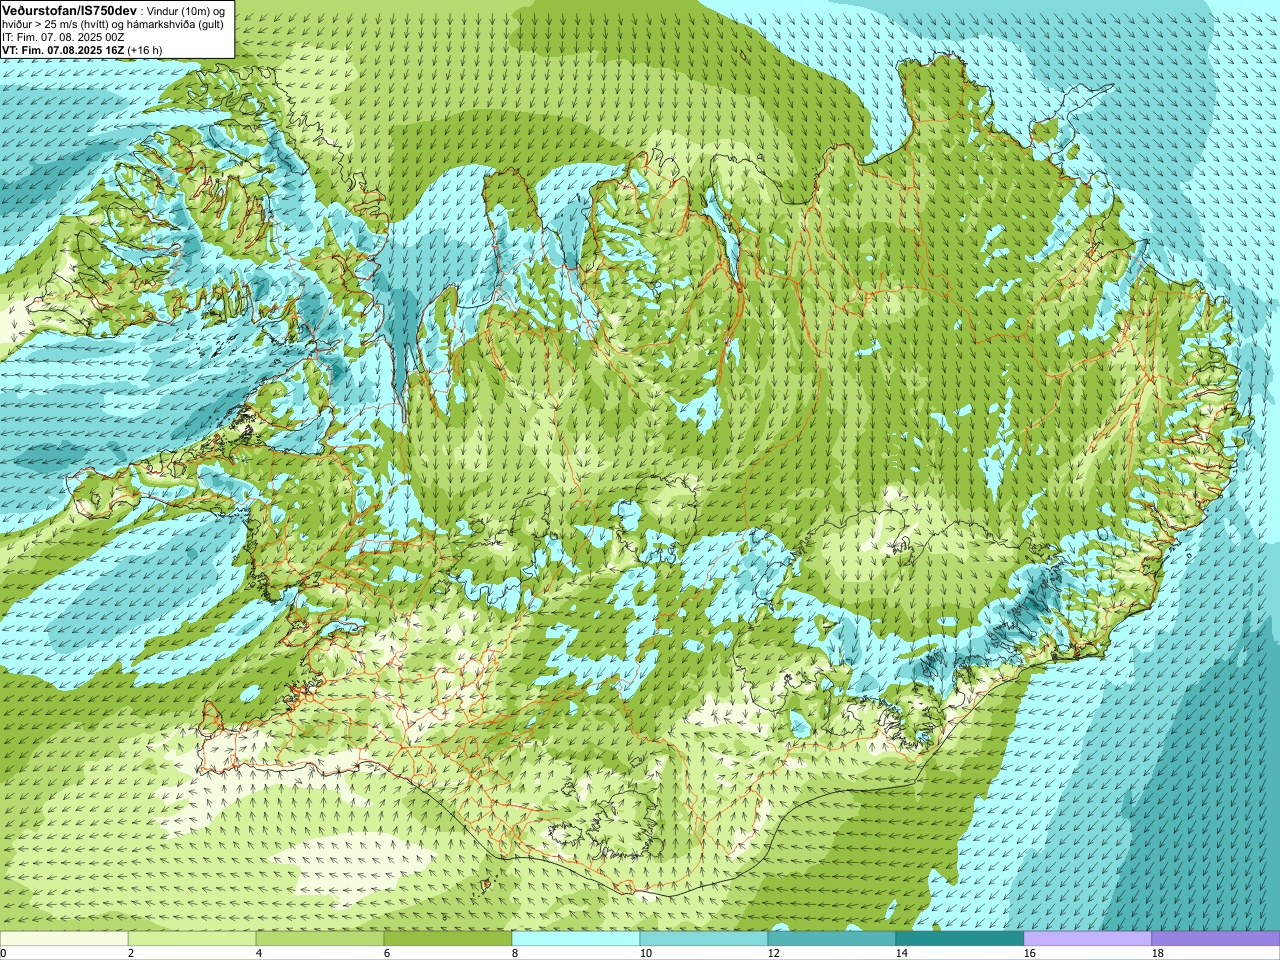
Task: Click the 12–14 m/s teal legend swatch
Action: 832,939
